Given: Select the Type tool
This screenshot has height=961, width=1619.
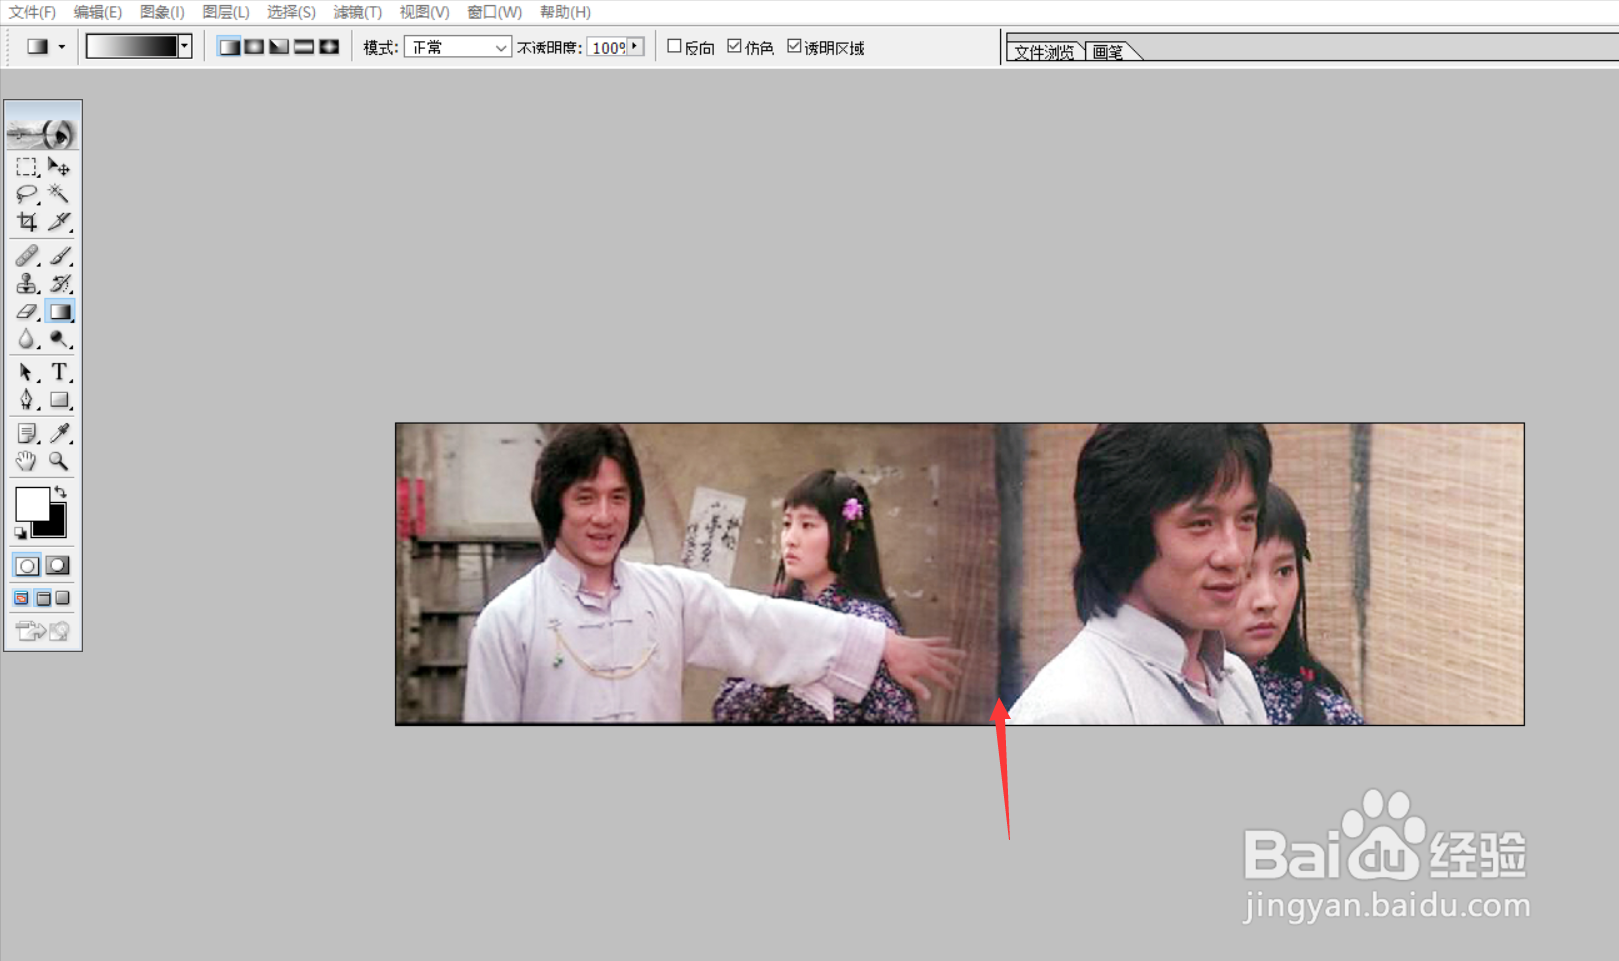Looking at the screenshot, I should [59, 372].
